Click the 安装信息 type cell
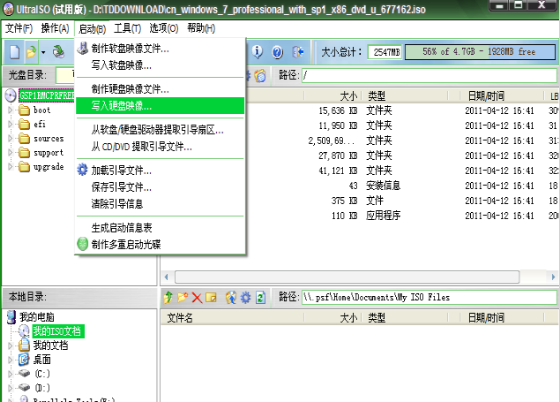559x402 pixels. pos(383,185)
